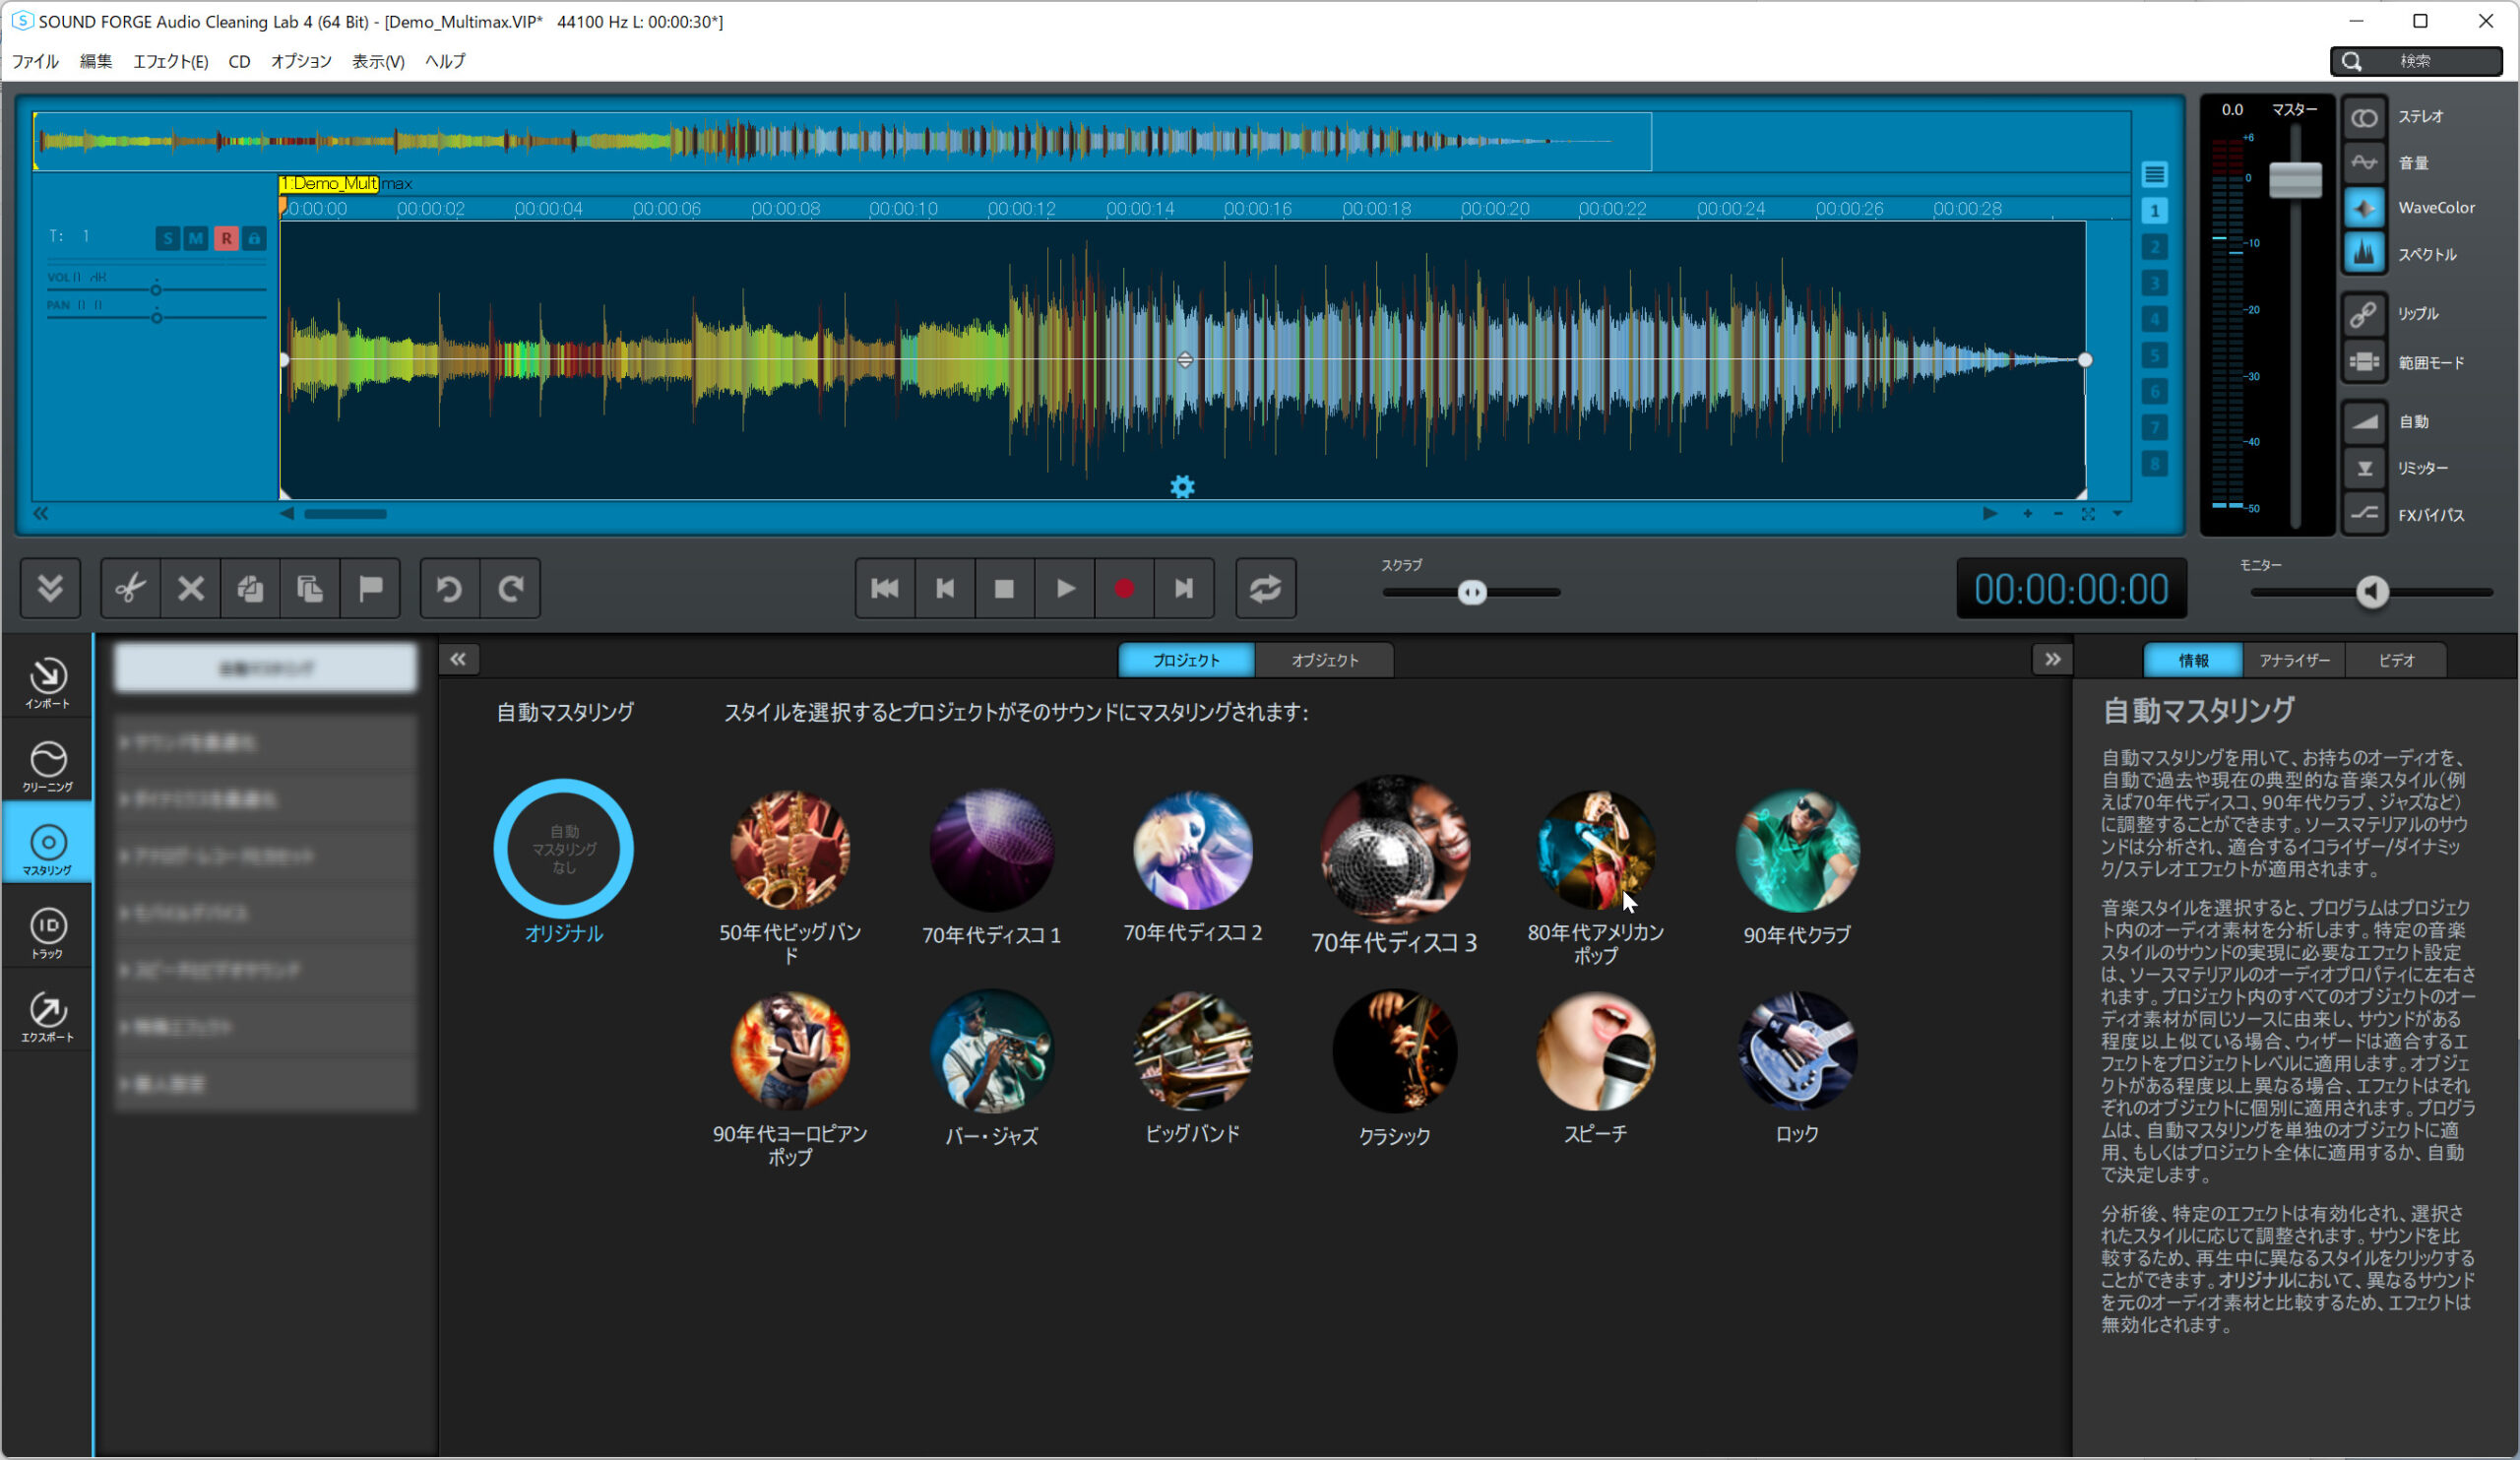The height and width of the screenshot is (1460, 2520).
Task: Toggle range mode (範囲モード)
Action: pyautogui.click(x=2364, y=362)
